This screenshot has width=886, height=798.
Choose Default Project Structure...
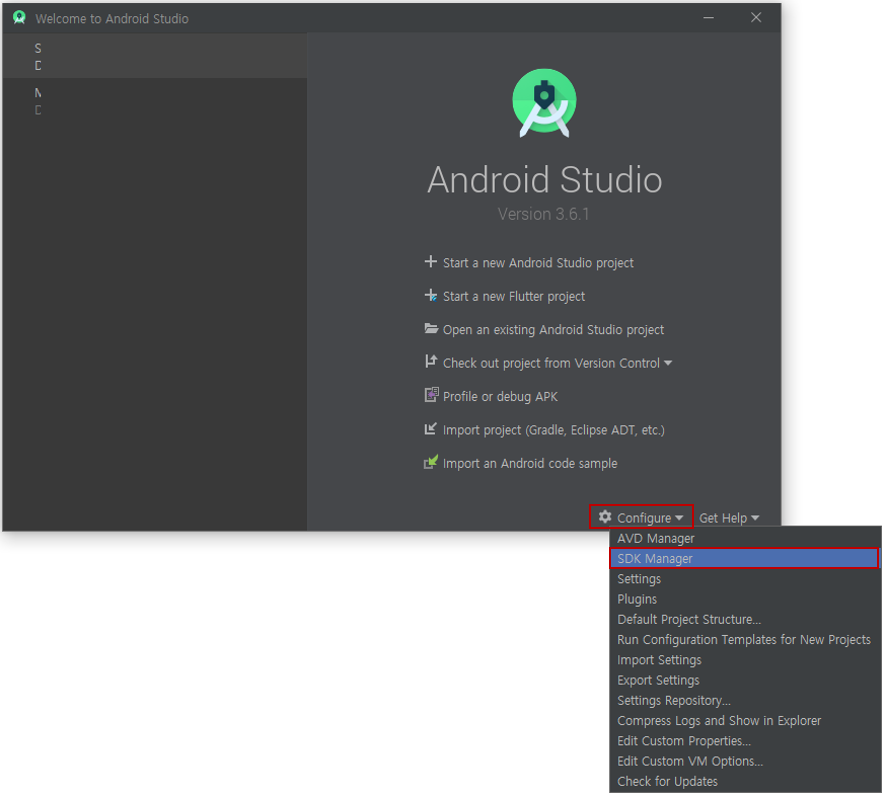(x=746, y=621)
